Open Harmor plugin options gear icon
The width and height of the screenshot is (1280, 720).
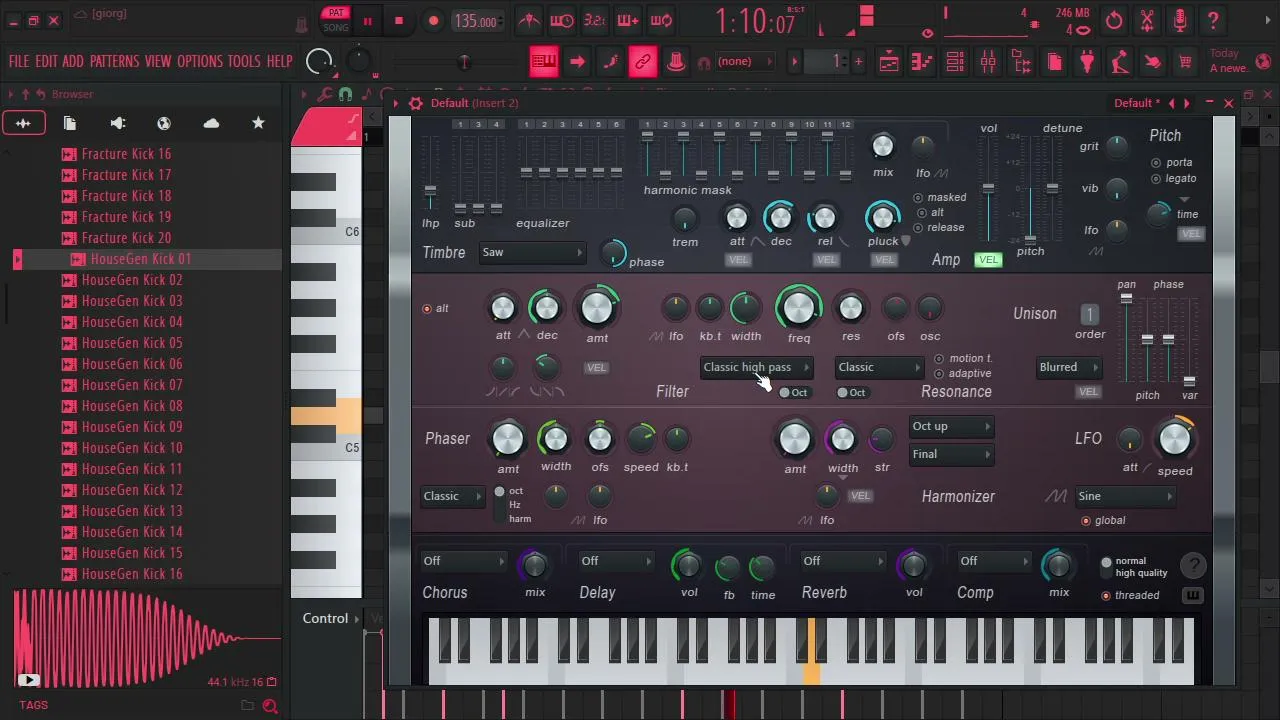point(416,103)
